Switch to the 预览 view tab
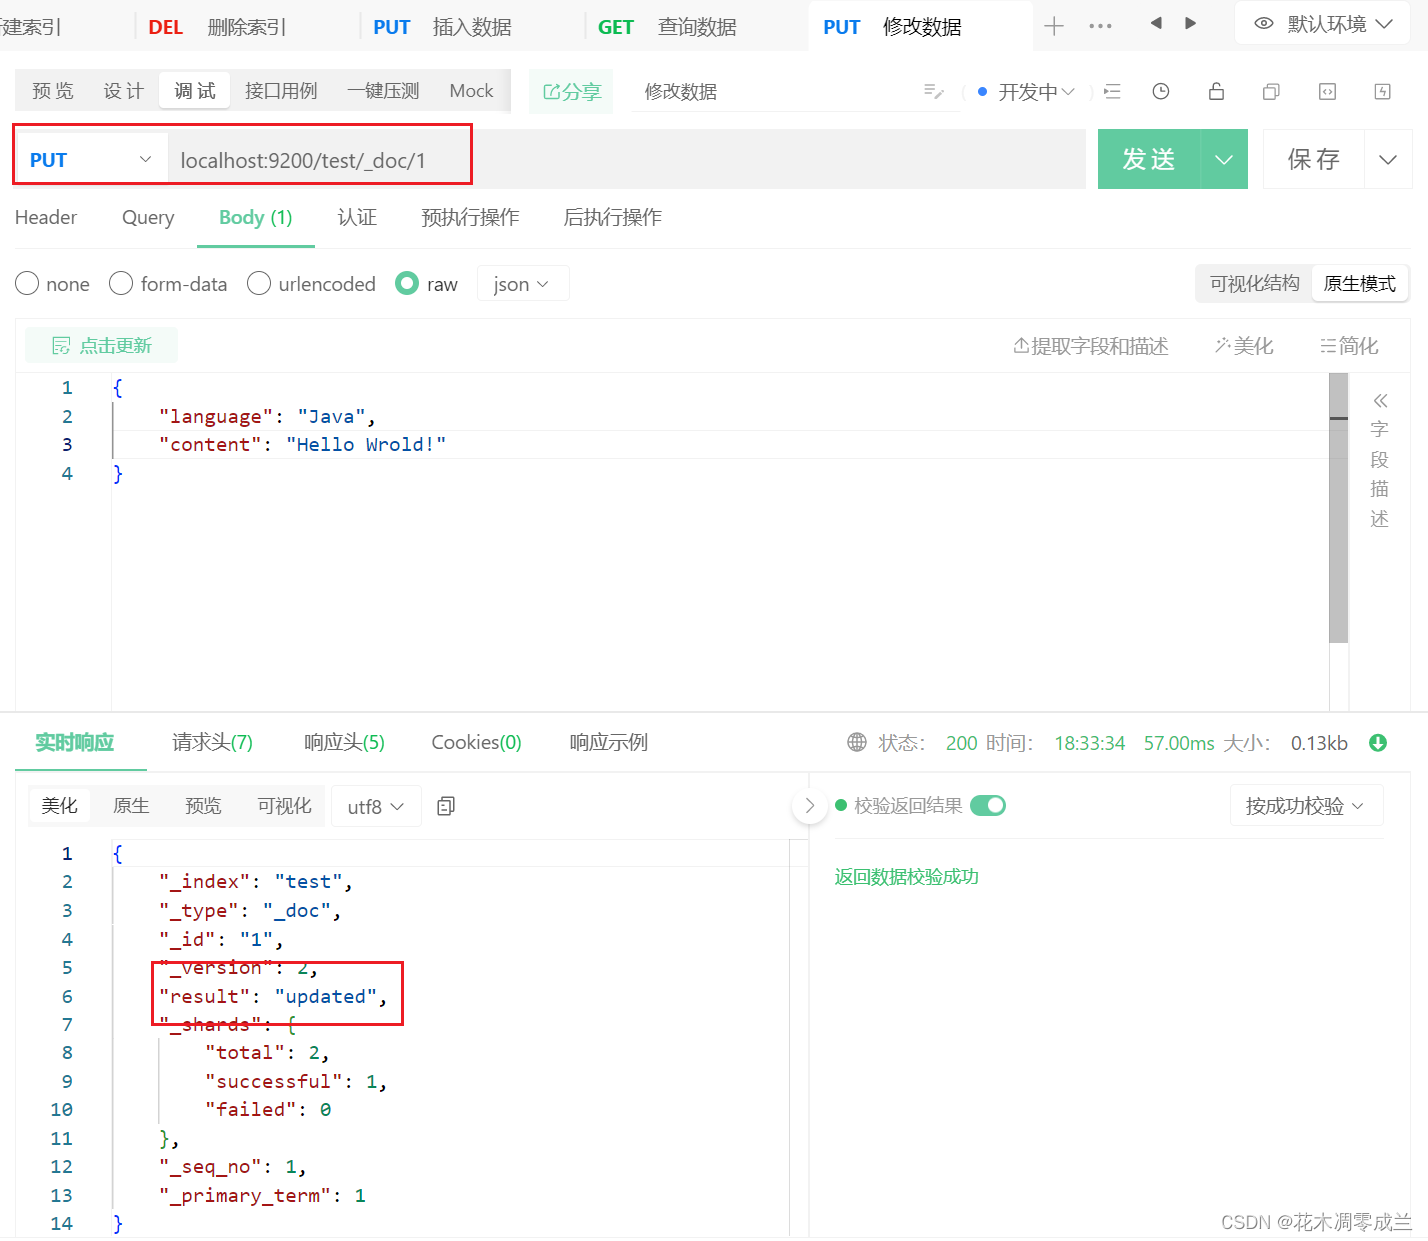Image resolution: width=1428 pixels, height=1241 pixels. click(53, 91)
